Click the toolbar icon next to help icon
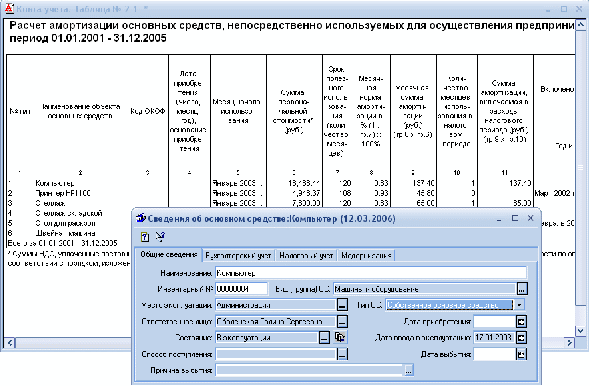590x386 pixels. 160,237
